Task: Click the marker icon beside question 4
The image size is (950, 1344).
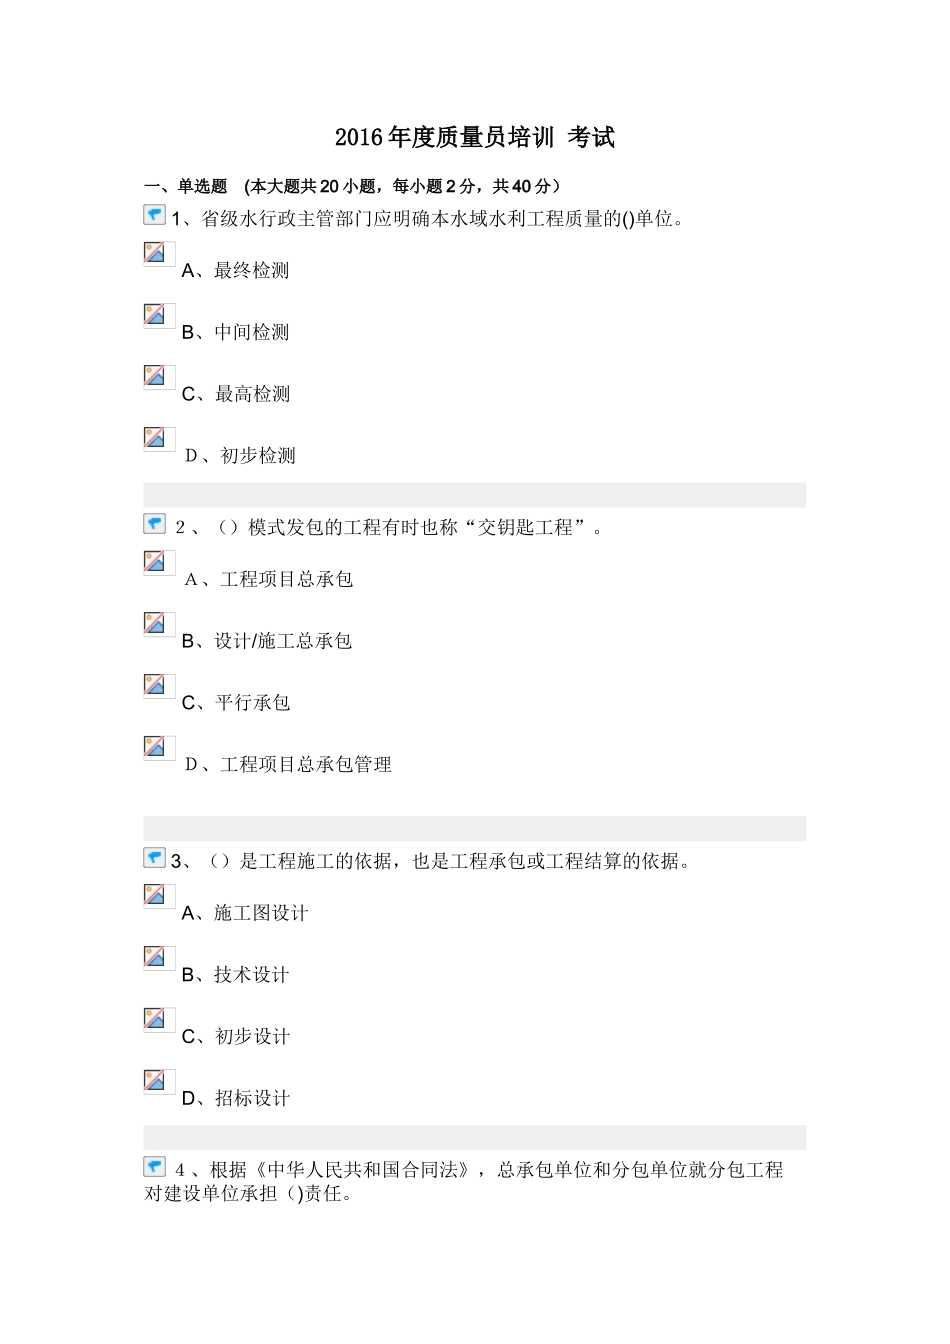Action: pyautogui.click(x=154, y=1166)
